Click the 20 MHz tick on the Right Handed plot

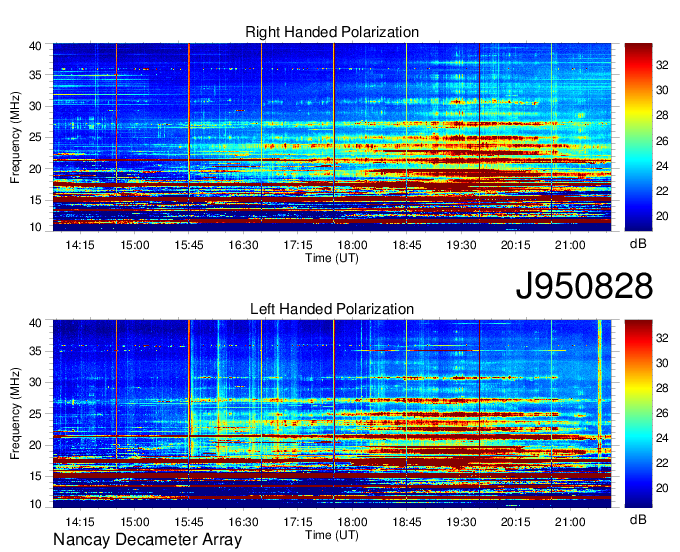tap(36, 169)
